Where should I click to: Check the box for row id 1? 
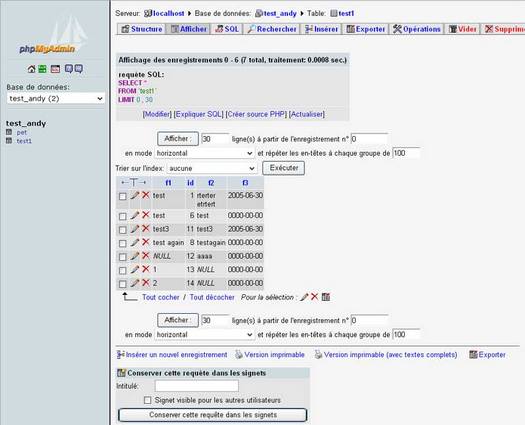pyautogui.click(x=123, y=196)
